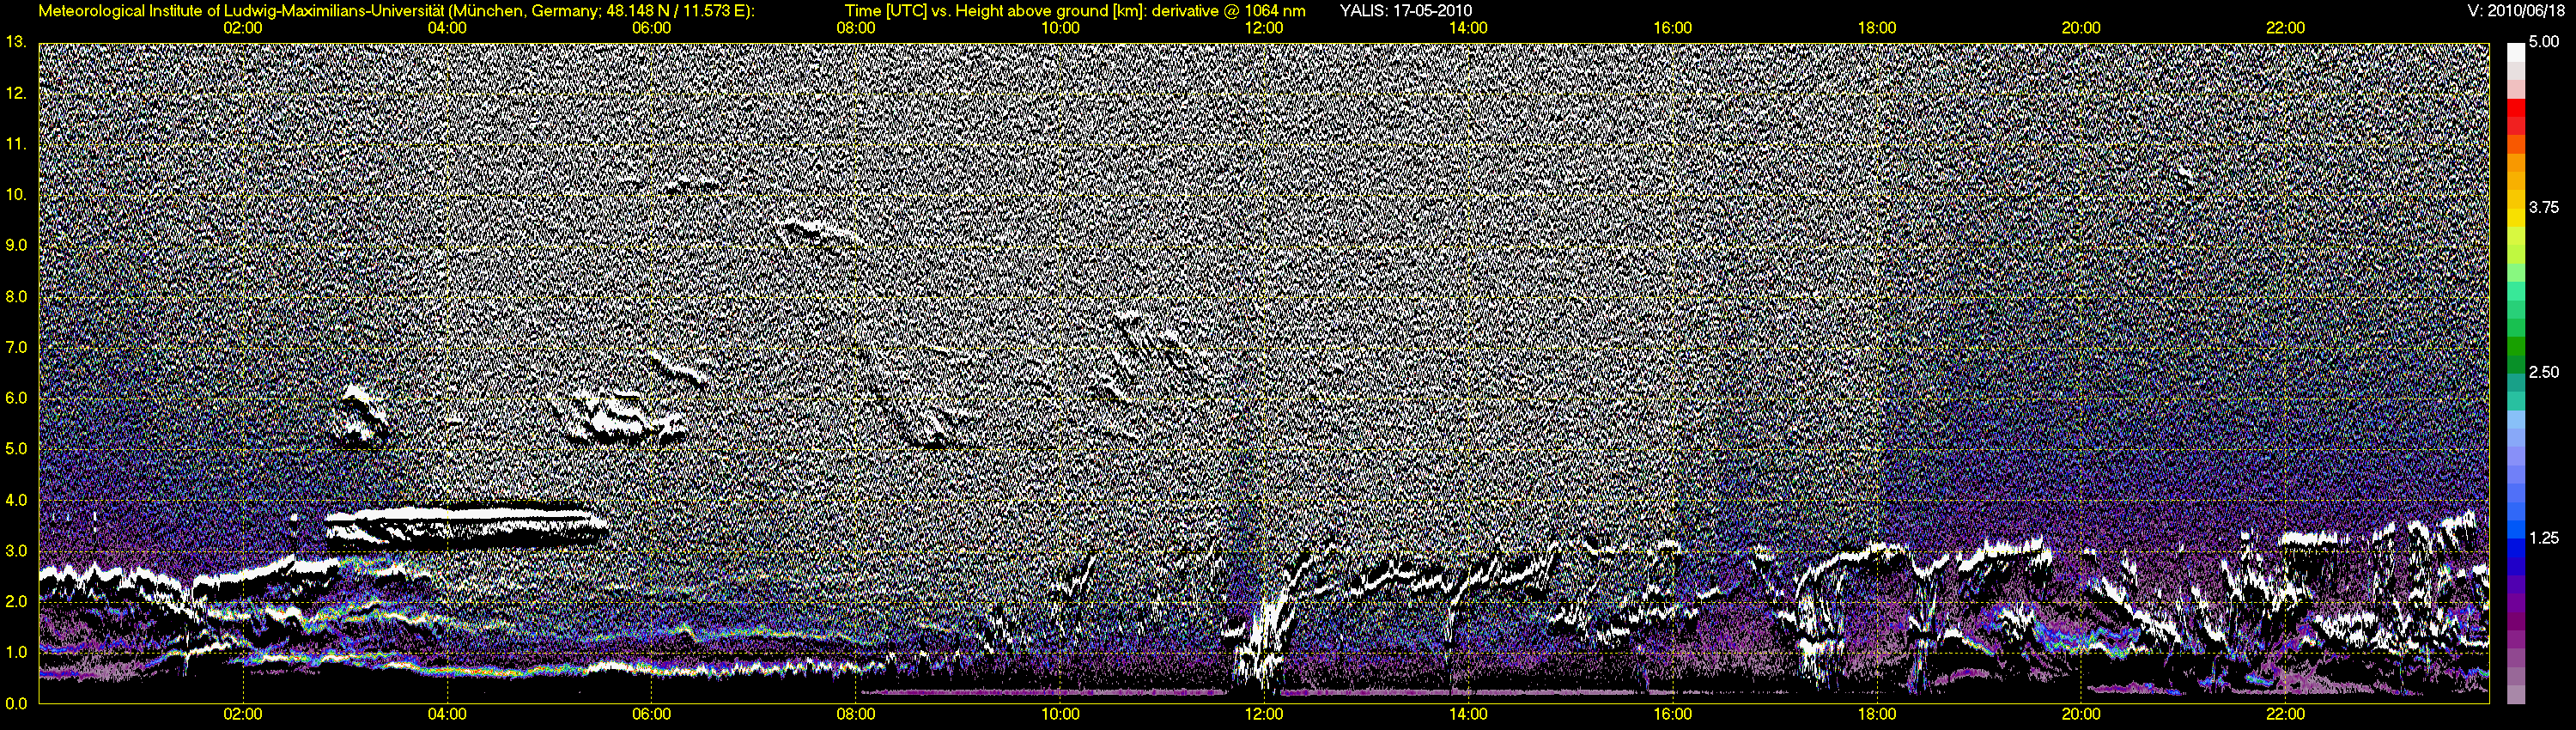Viewport: 2576px width, 730px height.
Task: Click the '3.75' color scale value
Action: [2544, 207]
